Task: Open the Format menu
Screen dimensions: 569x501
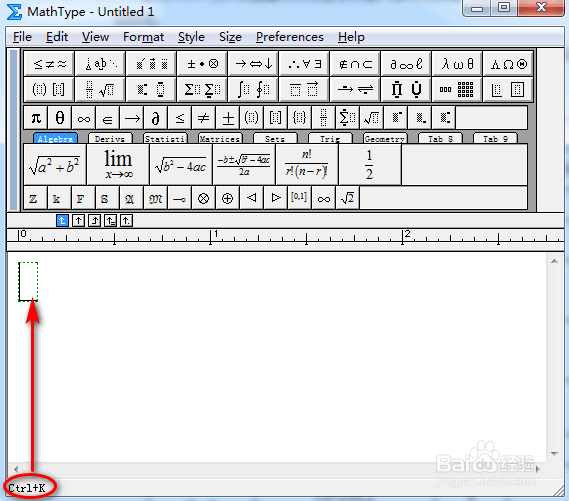Action: point(143,37)
